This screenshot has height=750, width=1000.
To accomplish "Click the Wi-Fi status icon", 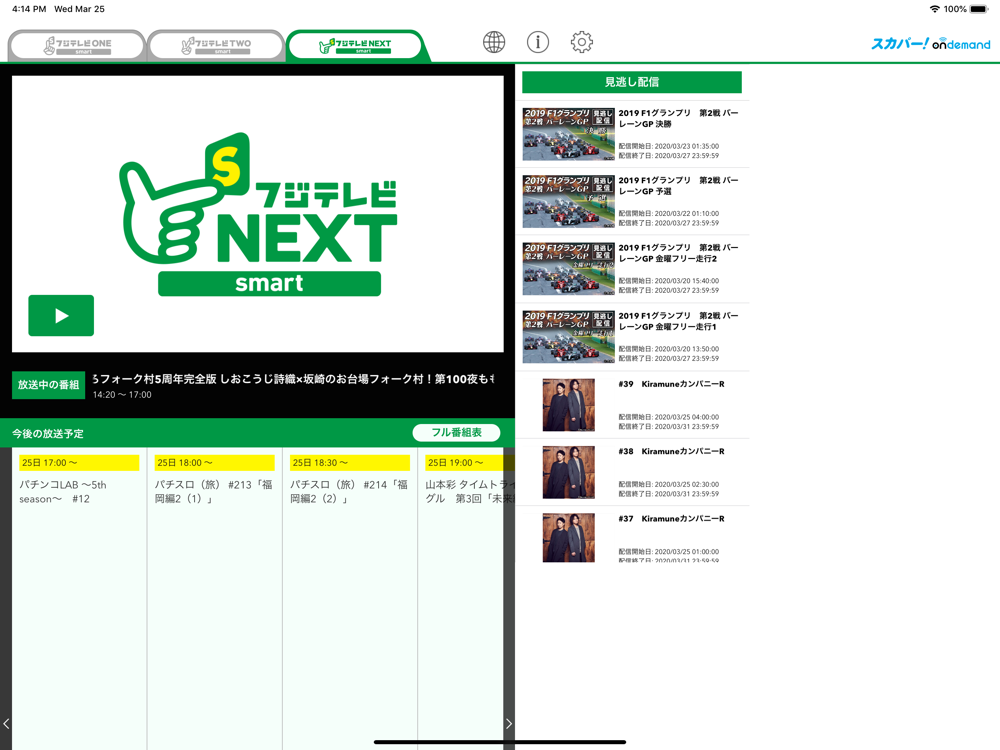I will click(934, 9).
